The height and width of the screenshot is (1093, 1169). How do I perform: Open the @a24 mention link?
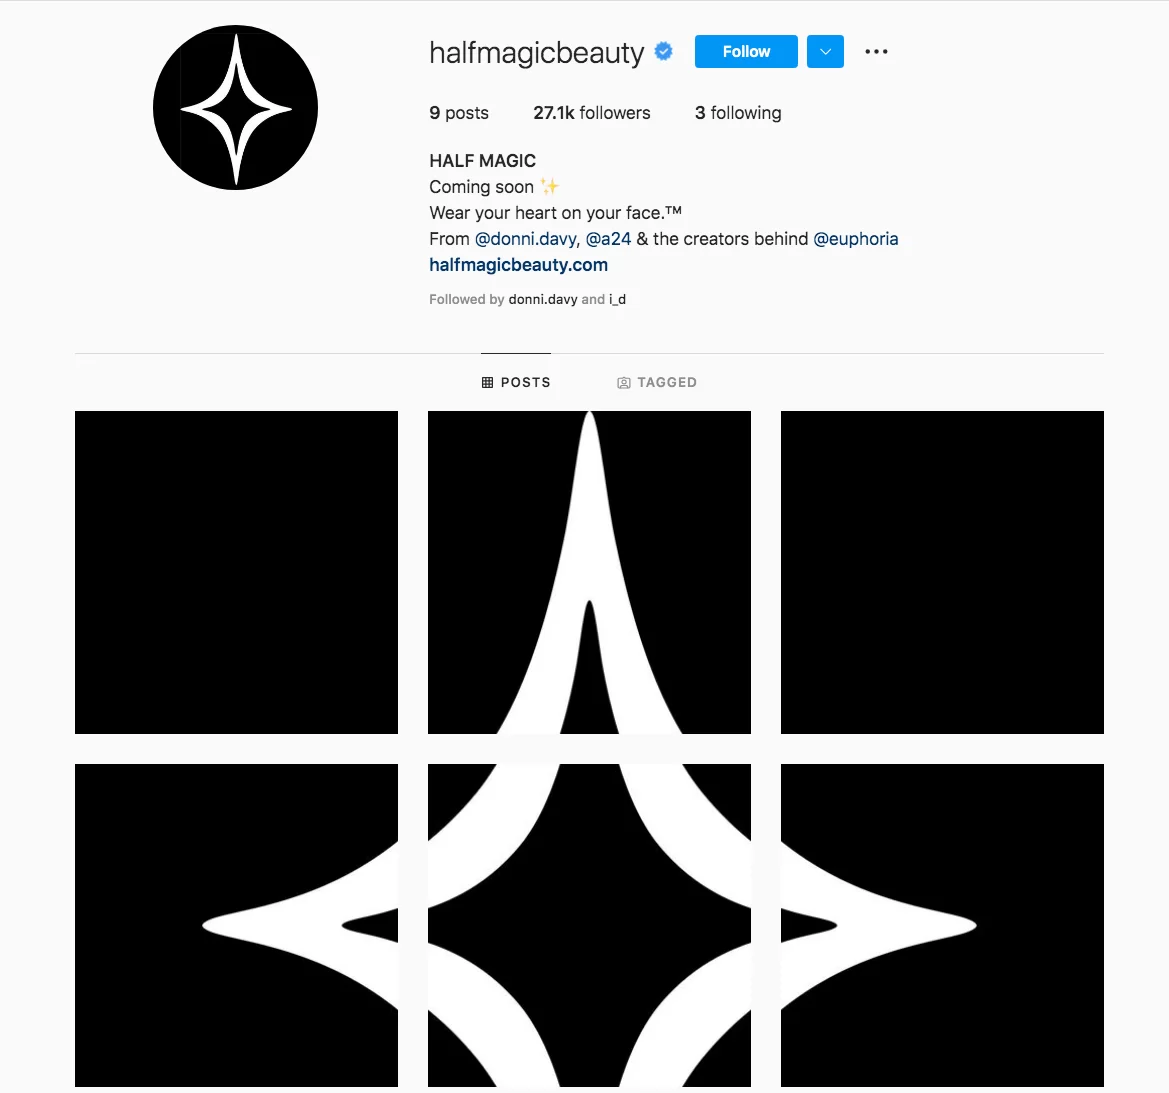point(608,239)
